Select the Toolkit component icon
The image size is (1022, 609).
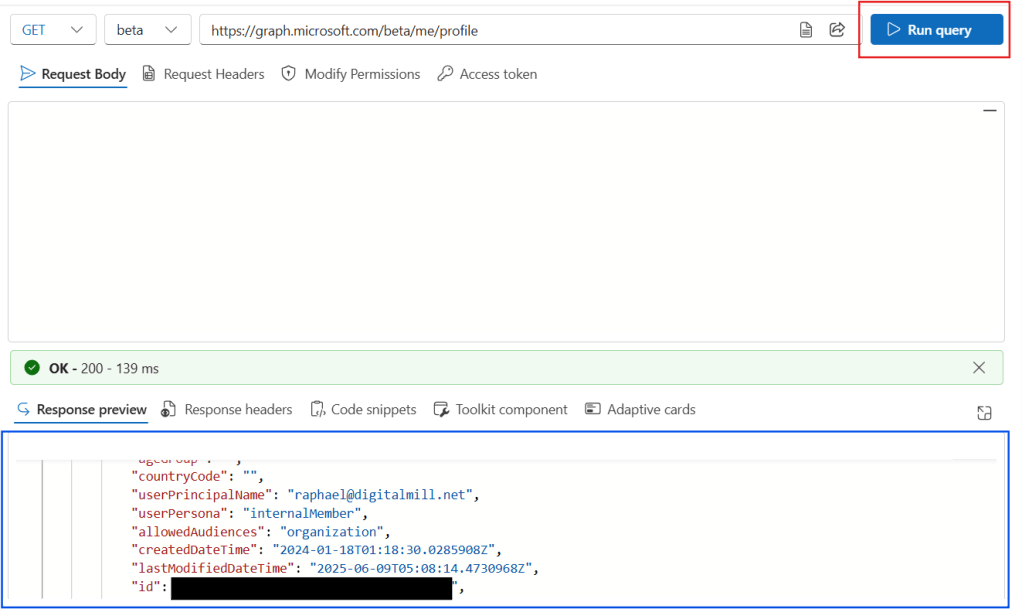pos(441,409)
